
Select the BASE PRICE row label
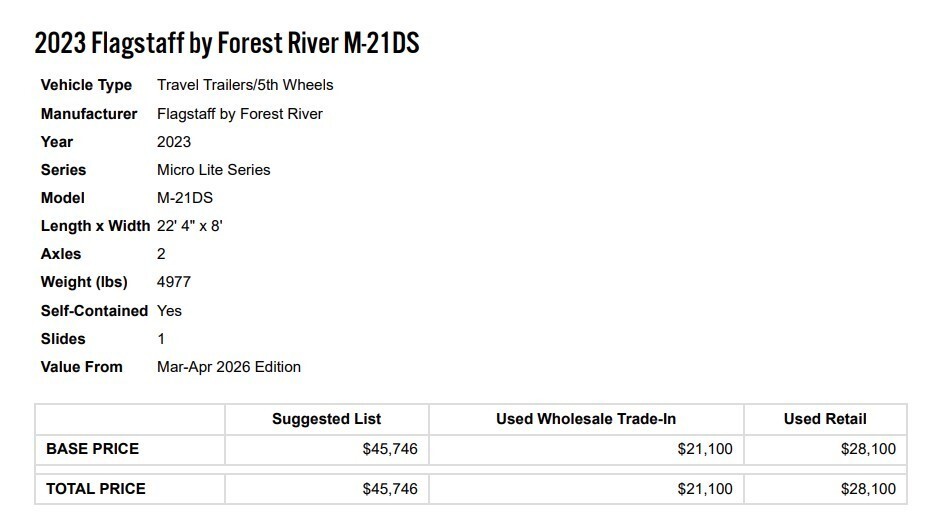(92, 449)
